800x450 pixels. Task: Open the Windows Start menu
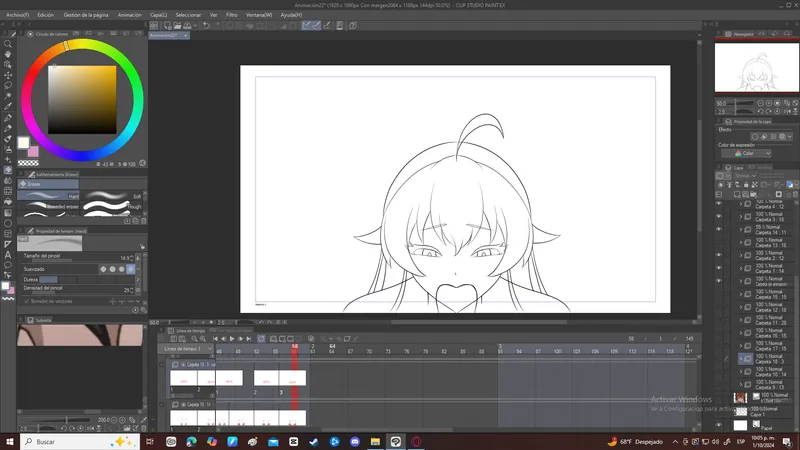[x=10, y=441]
